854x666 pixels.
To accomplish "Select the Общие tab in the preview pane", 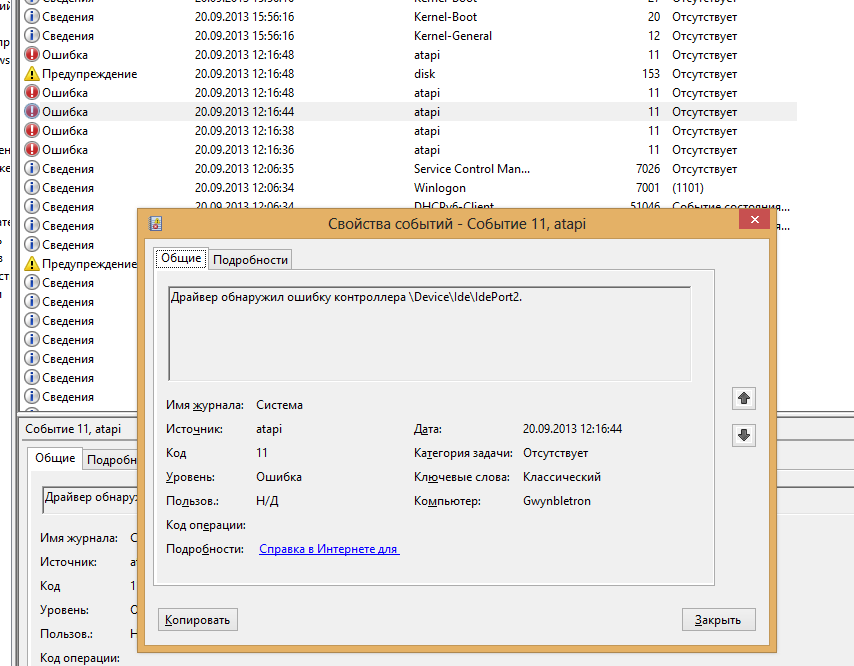I will 55,458.
